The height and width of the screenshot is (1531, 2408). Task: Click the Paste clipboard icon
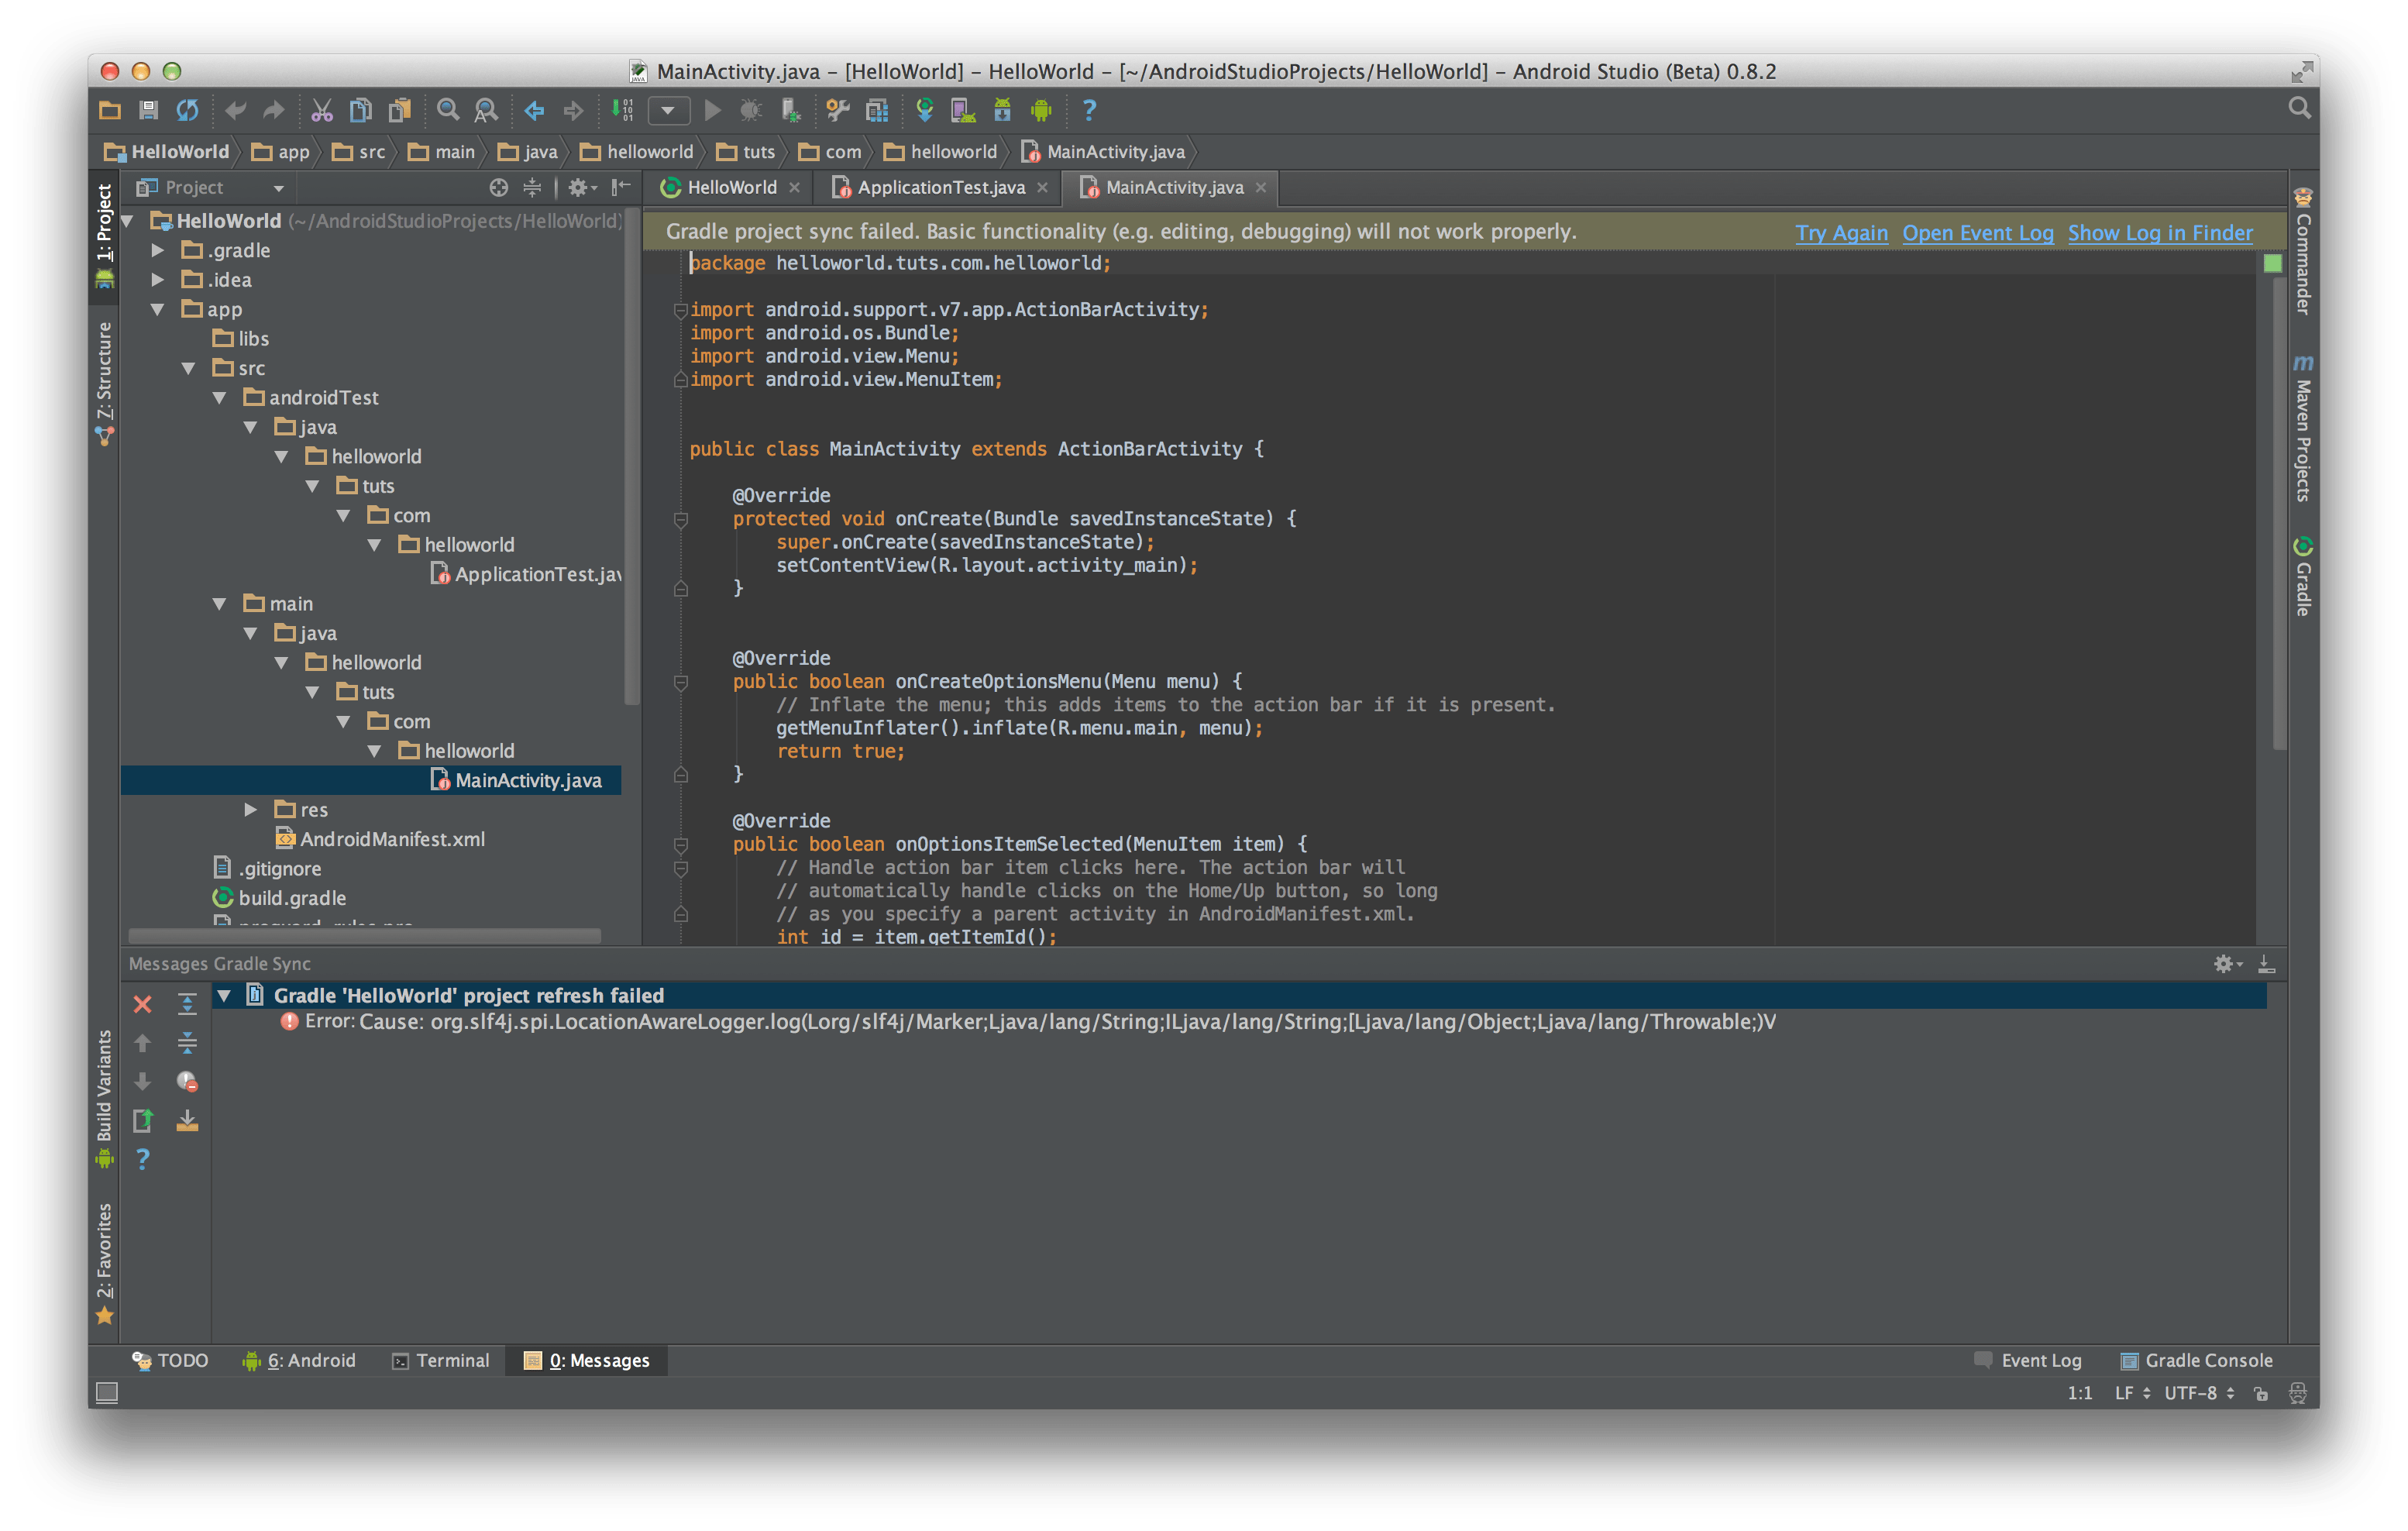(x=400, y=110)
